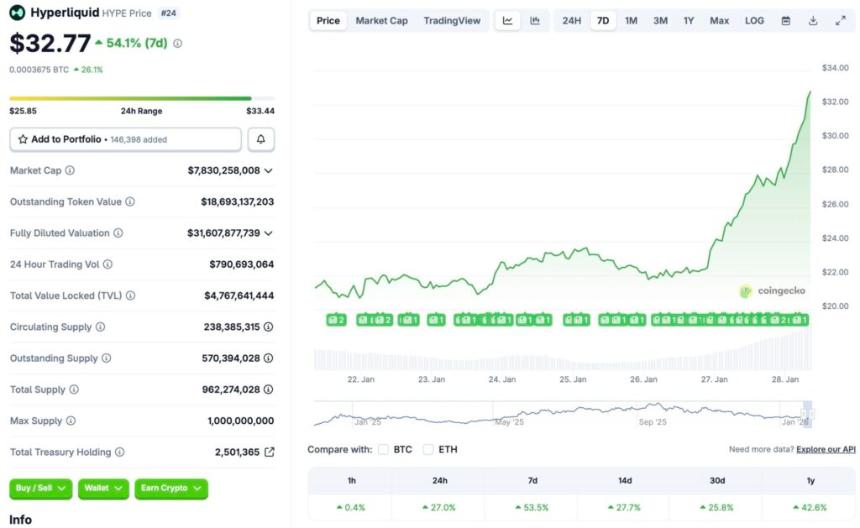The image size is (860, 528).
Task: Switch to line chart view icon
Action: point(508,21)
